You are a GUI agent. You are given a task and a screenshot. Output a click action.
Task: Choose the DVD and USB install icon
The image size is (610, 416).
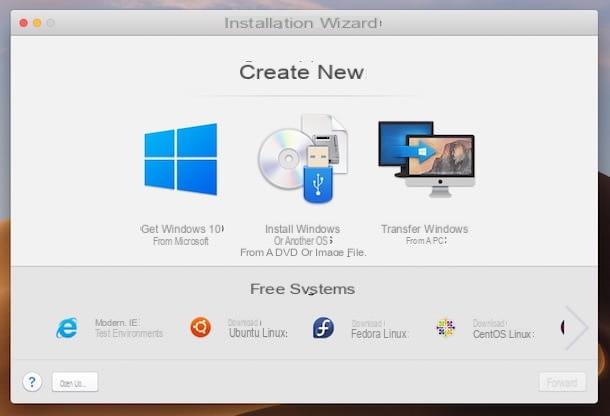303,159
